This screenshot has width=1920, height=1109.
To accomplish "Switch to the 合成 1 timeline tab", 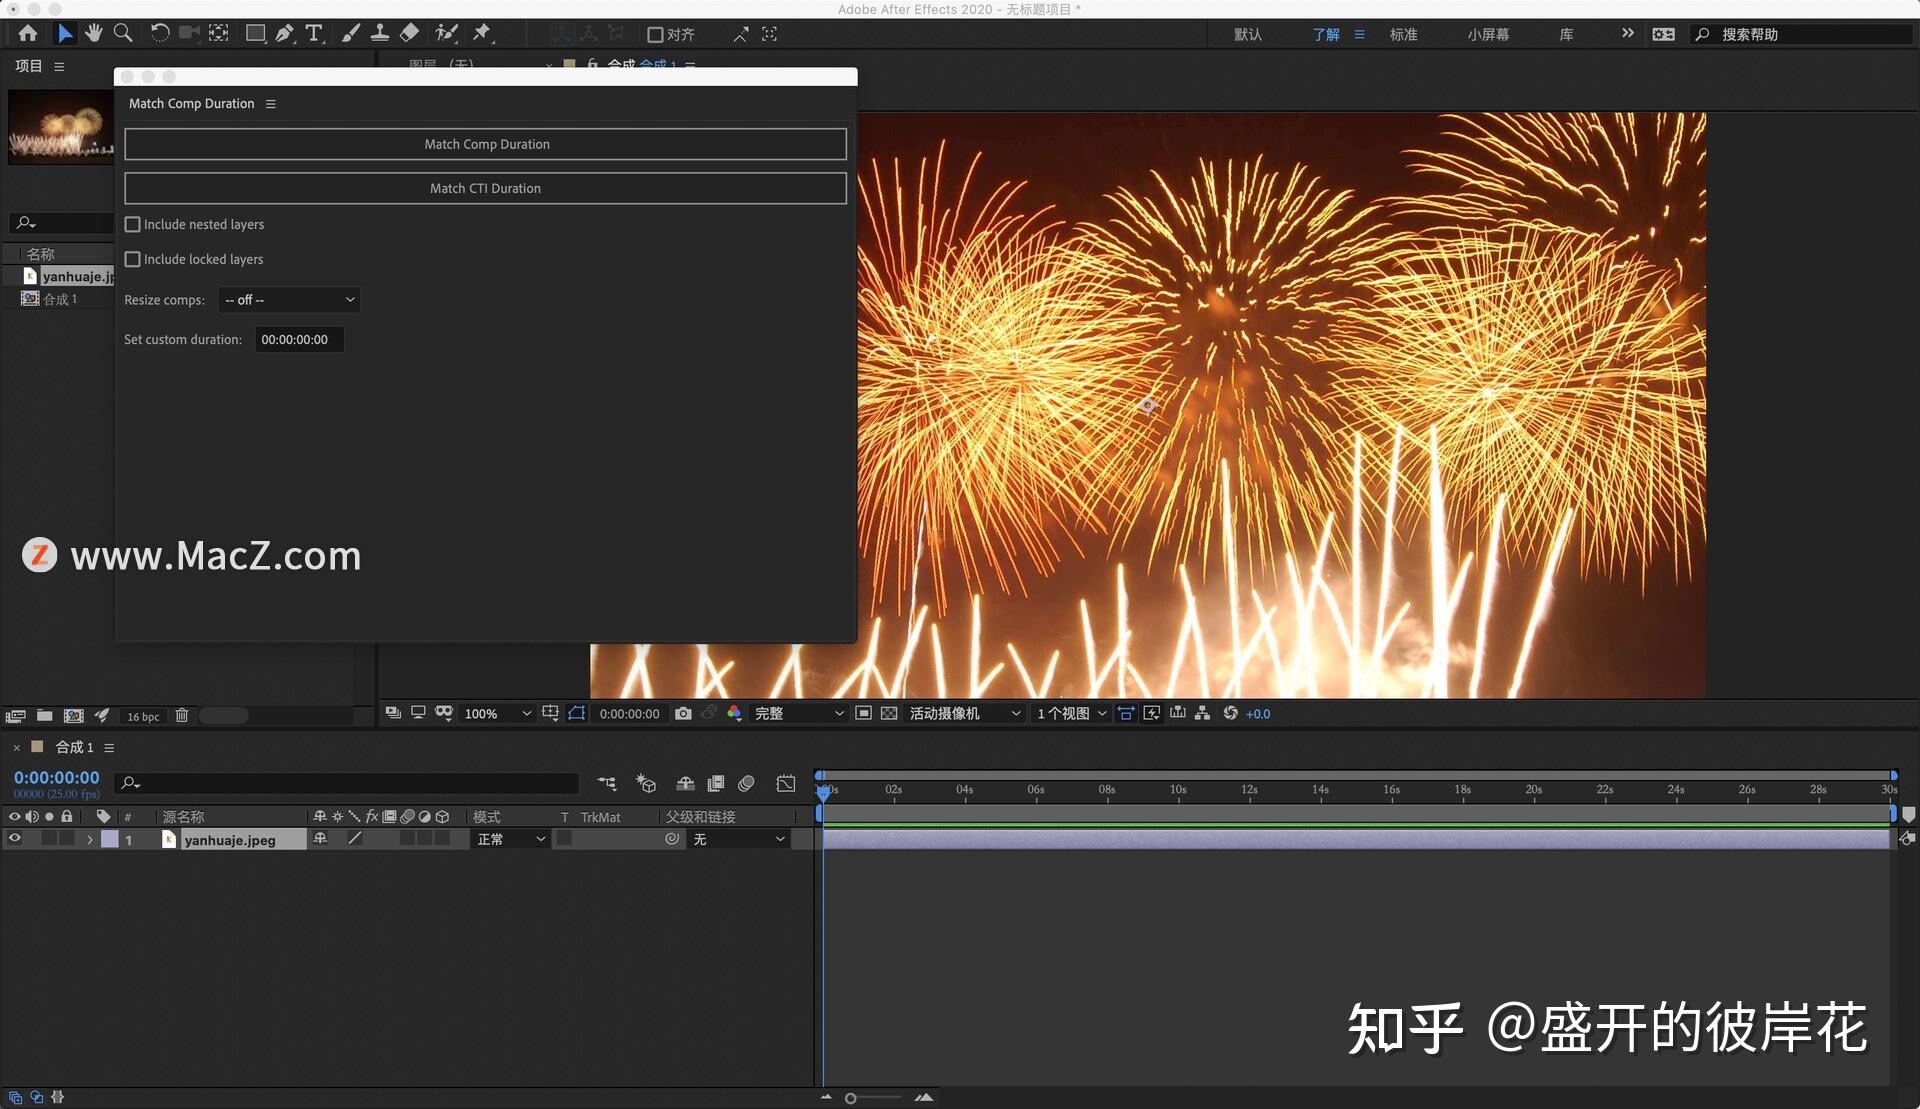I will pyautogui.click(x=74, y=747).
